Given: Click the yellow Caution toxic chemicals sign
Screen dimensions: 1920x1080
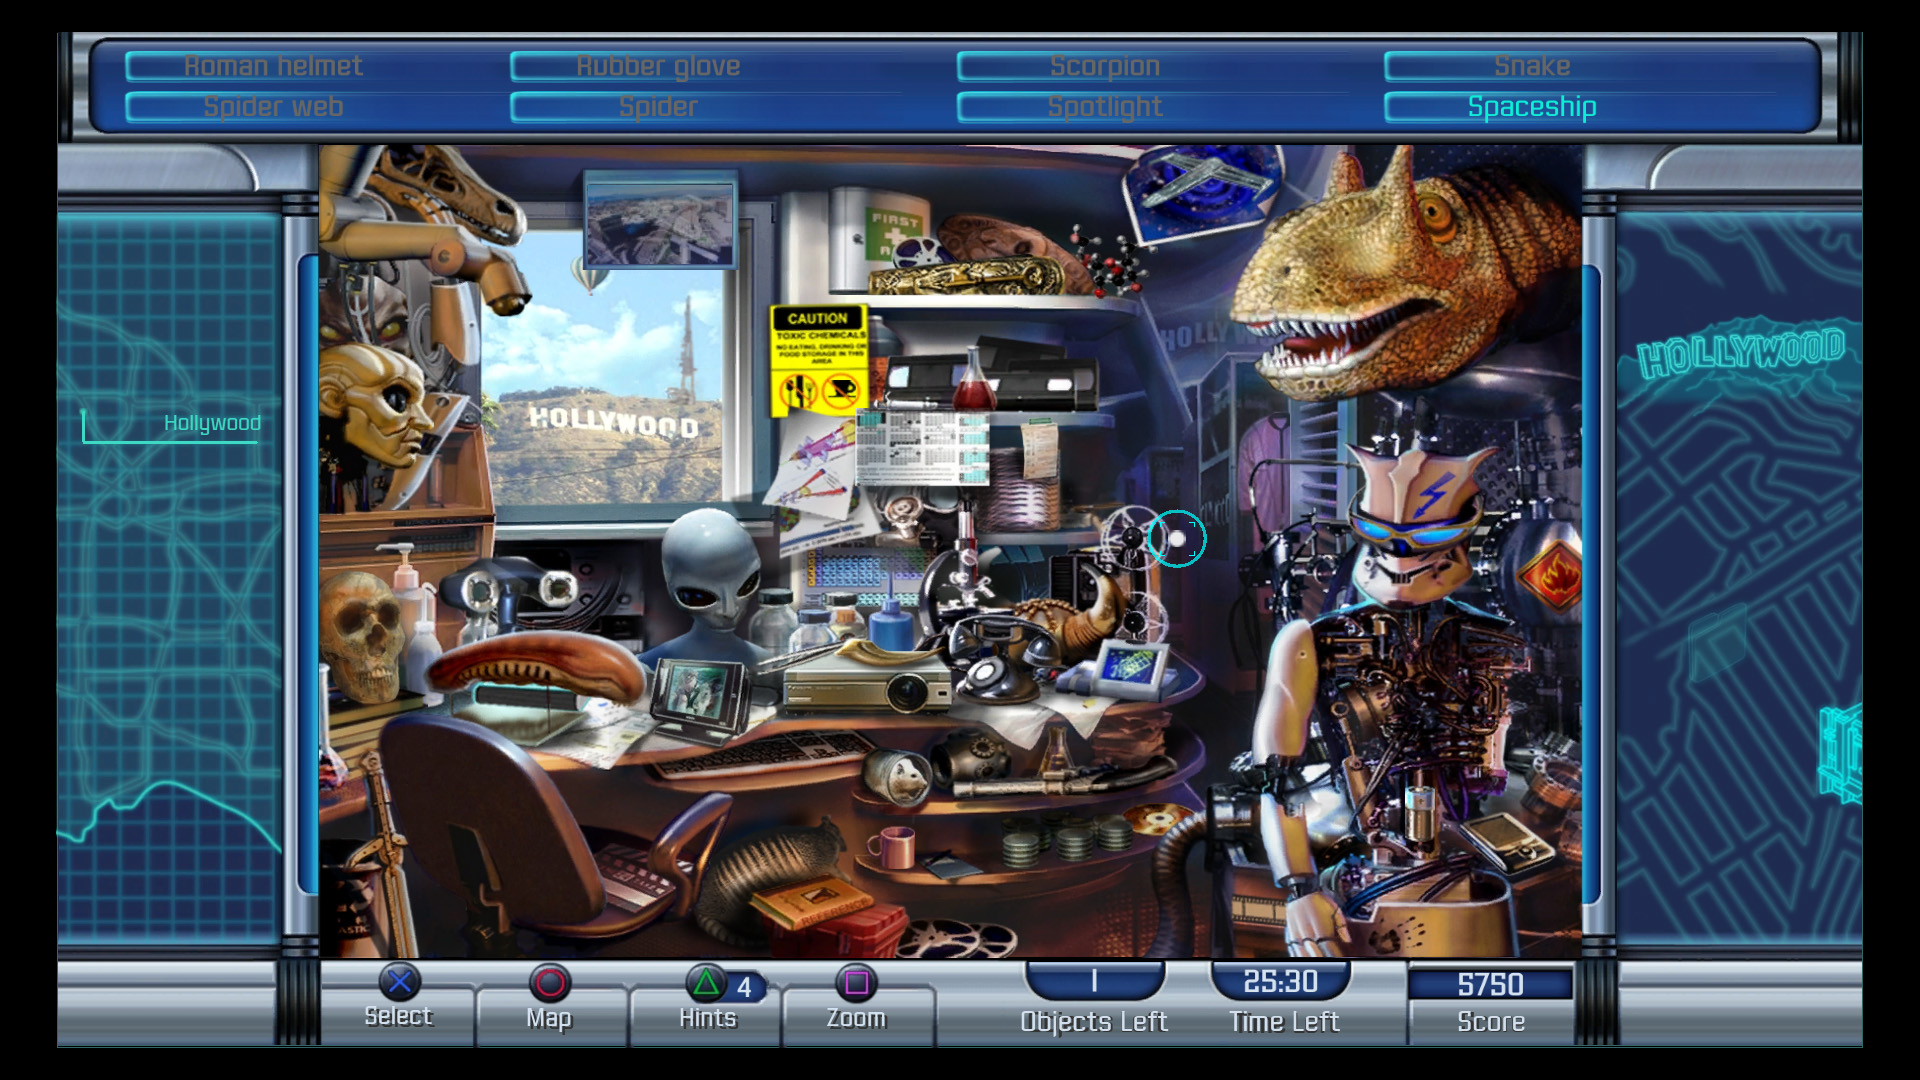Looking at the screenshot, I should coord(818,361).
